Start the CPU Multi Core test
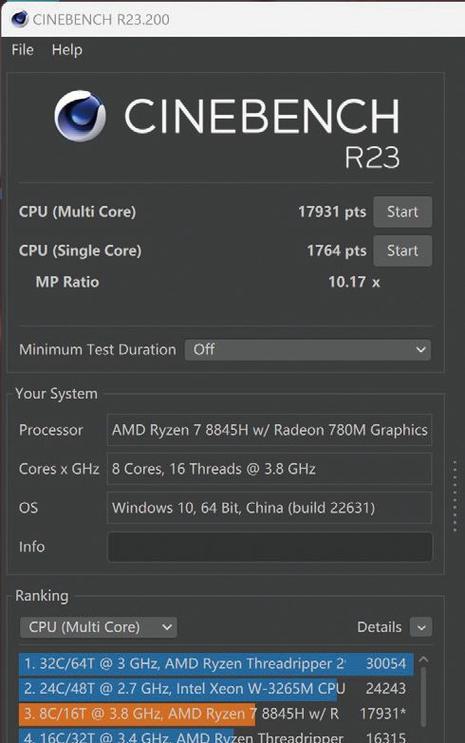This screenshot has height=743, width=465. click(x=402, y=212)
